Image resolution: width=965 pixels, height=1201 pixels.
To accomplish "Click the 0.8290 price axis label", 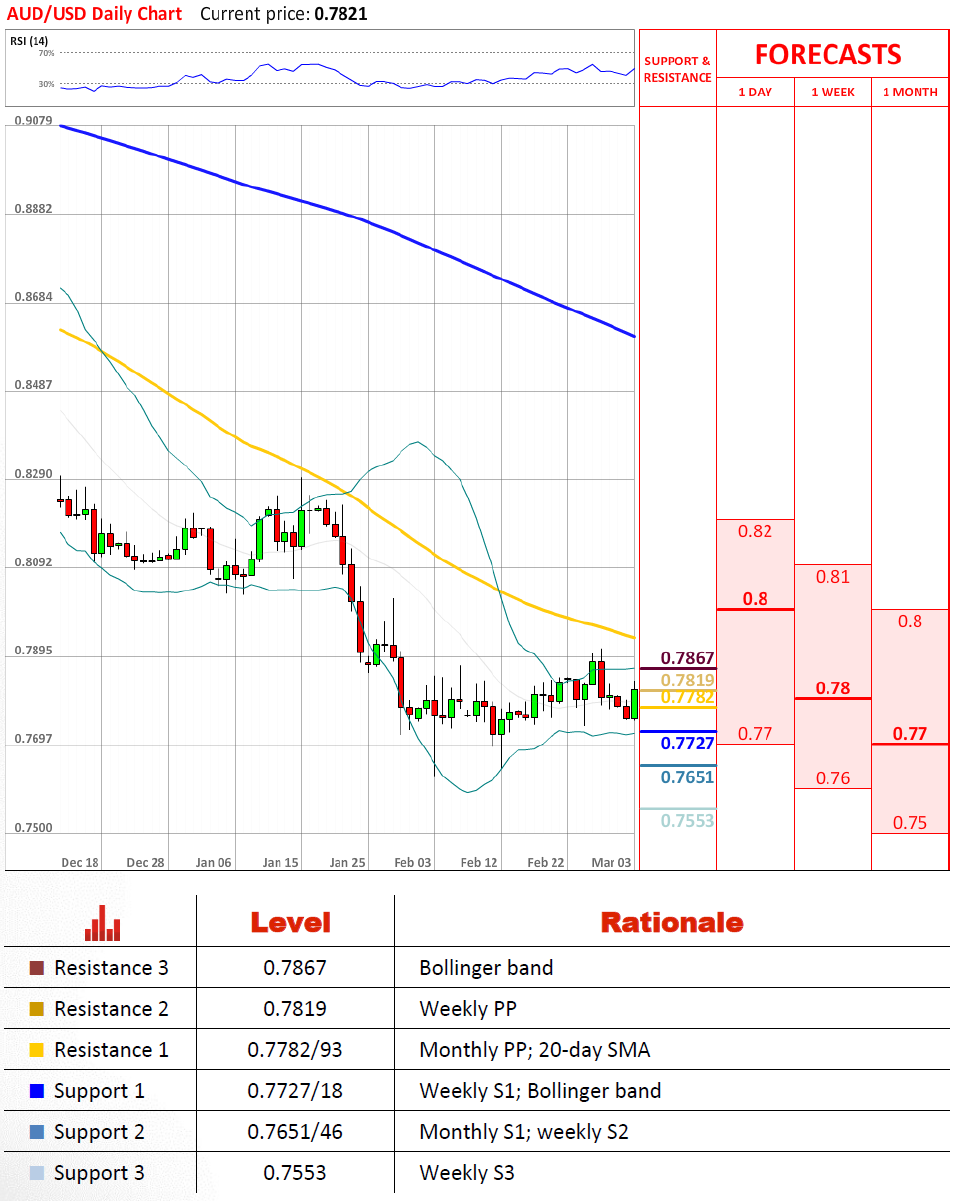I will pyautogui.click(x=33, y=474).
